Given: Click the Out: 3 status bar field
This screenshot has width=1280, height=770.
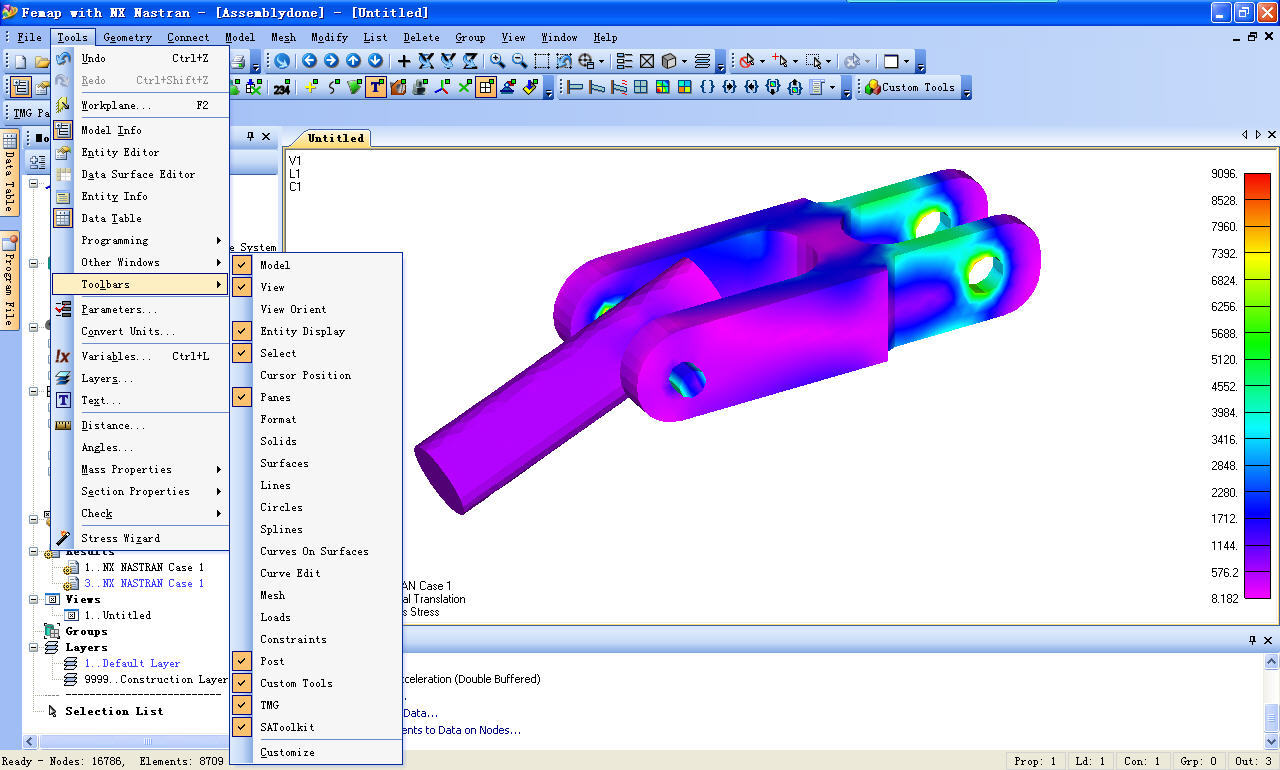Looking at the screenshot, I should 1253,761.
